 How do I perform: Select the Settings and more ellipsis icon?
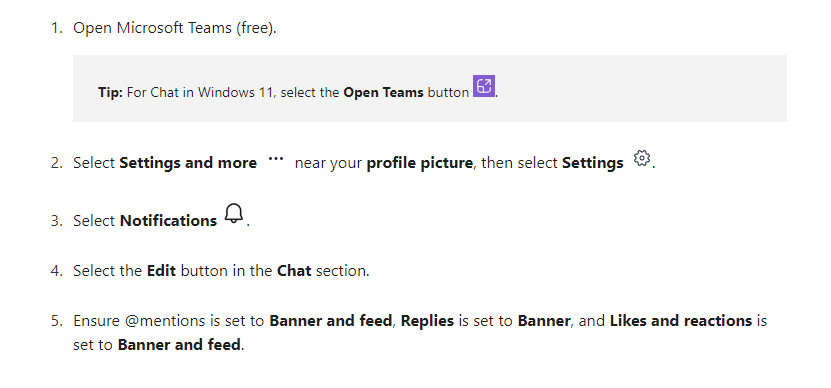(x=276, y=158)
